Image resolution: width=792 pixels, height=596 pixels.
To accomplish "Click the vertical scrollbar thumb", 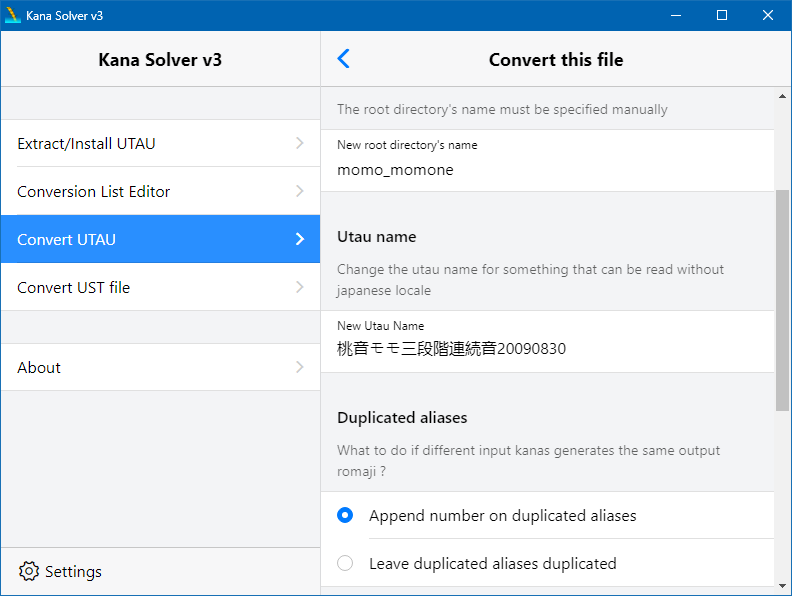I will point(782,301).
